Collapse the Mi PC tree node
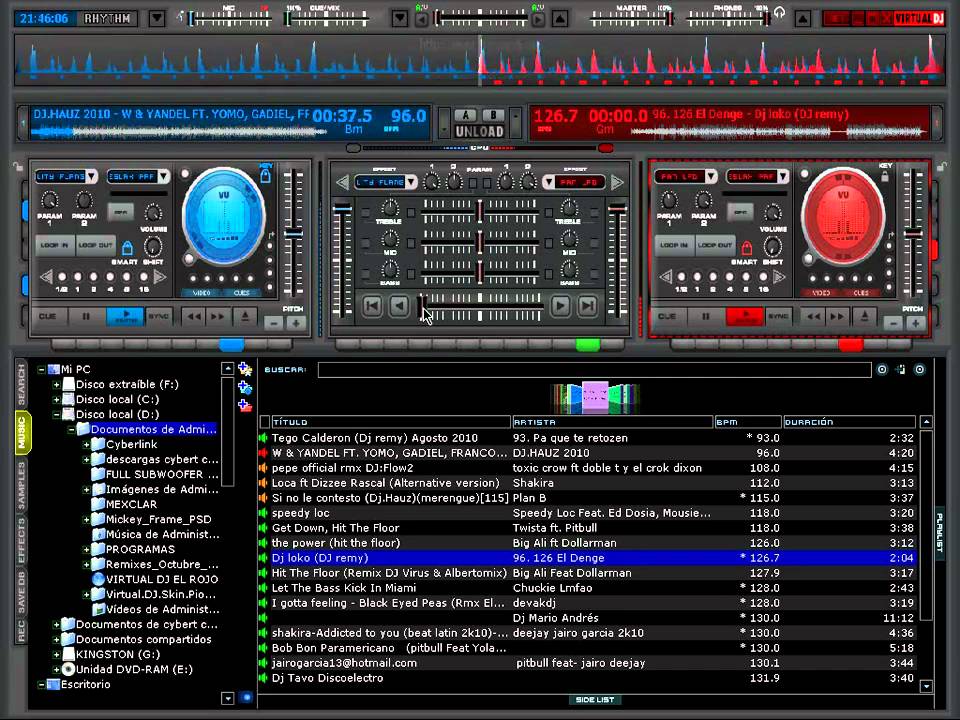Image resolution: width=960 pixels, height=720 pixels. pos(41,369)
